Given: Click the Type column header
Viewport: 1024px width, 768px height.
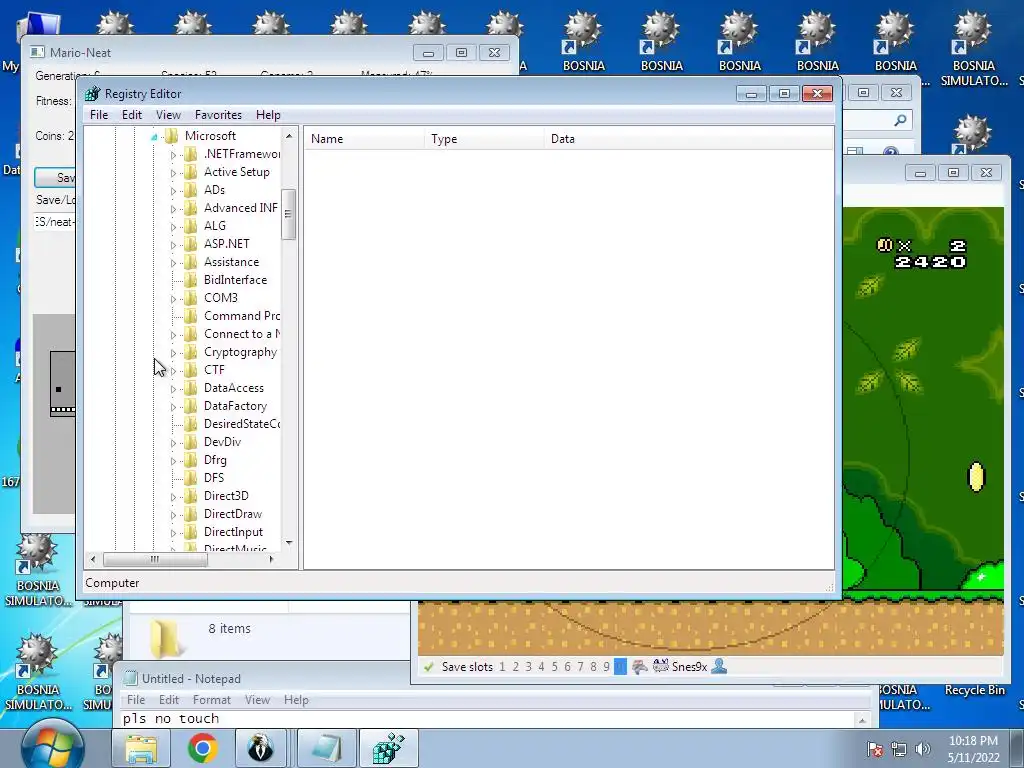Looking at the screenshot, I should point(484,139).
